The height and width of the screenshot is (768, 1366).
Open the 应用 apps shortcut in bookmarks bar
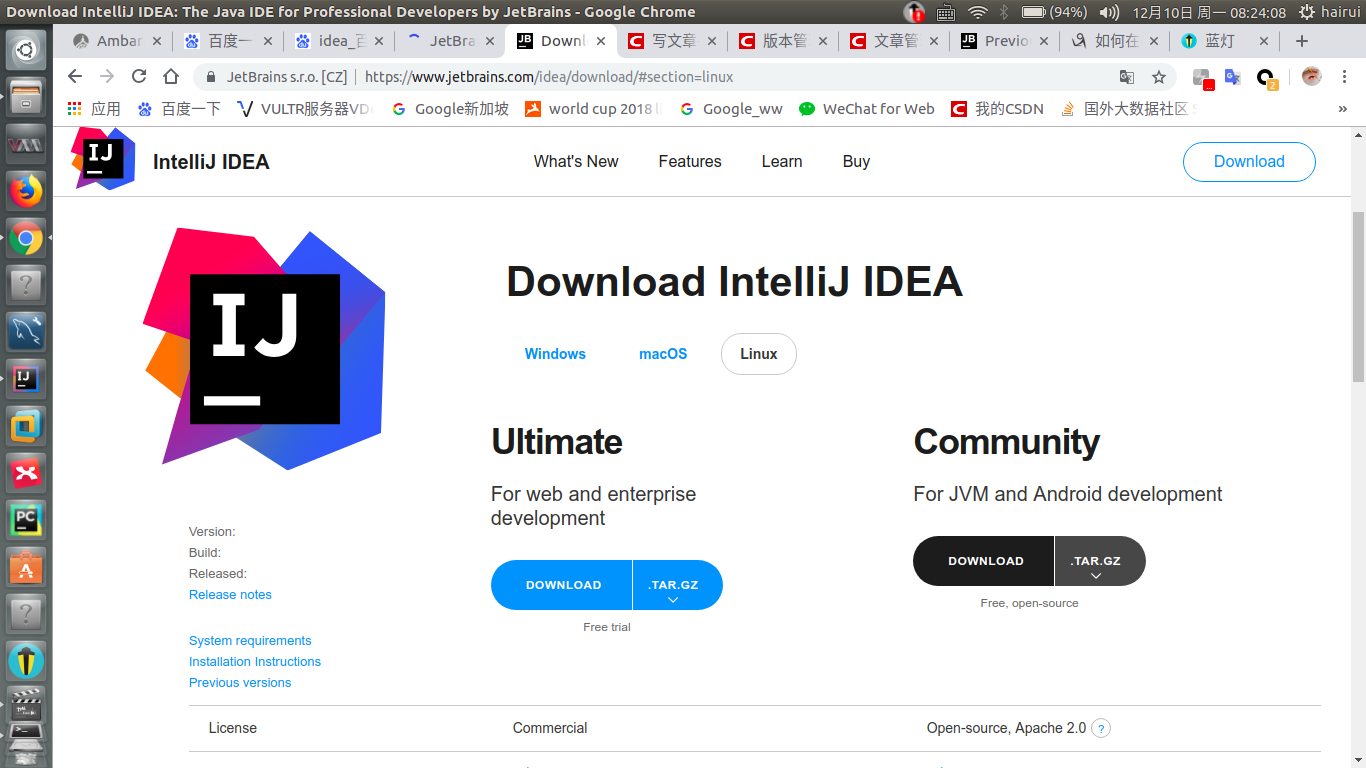(x=93, y=109)
